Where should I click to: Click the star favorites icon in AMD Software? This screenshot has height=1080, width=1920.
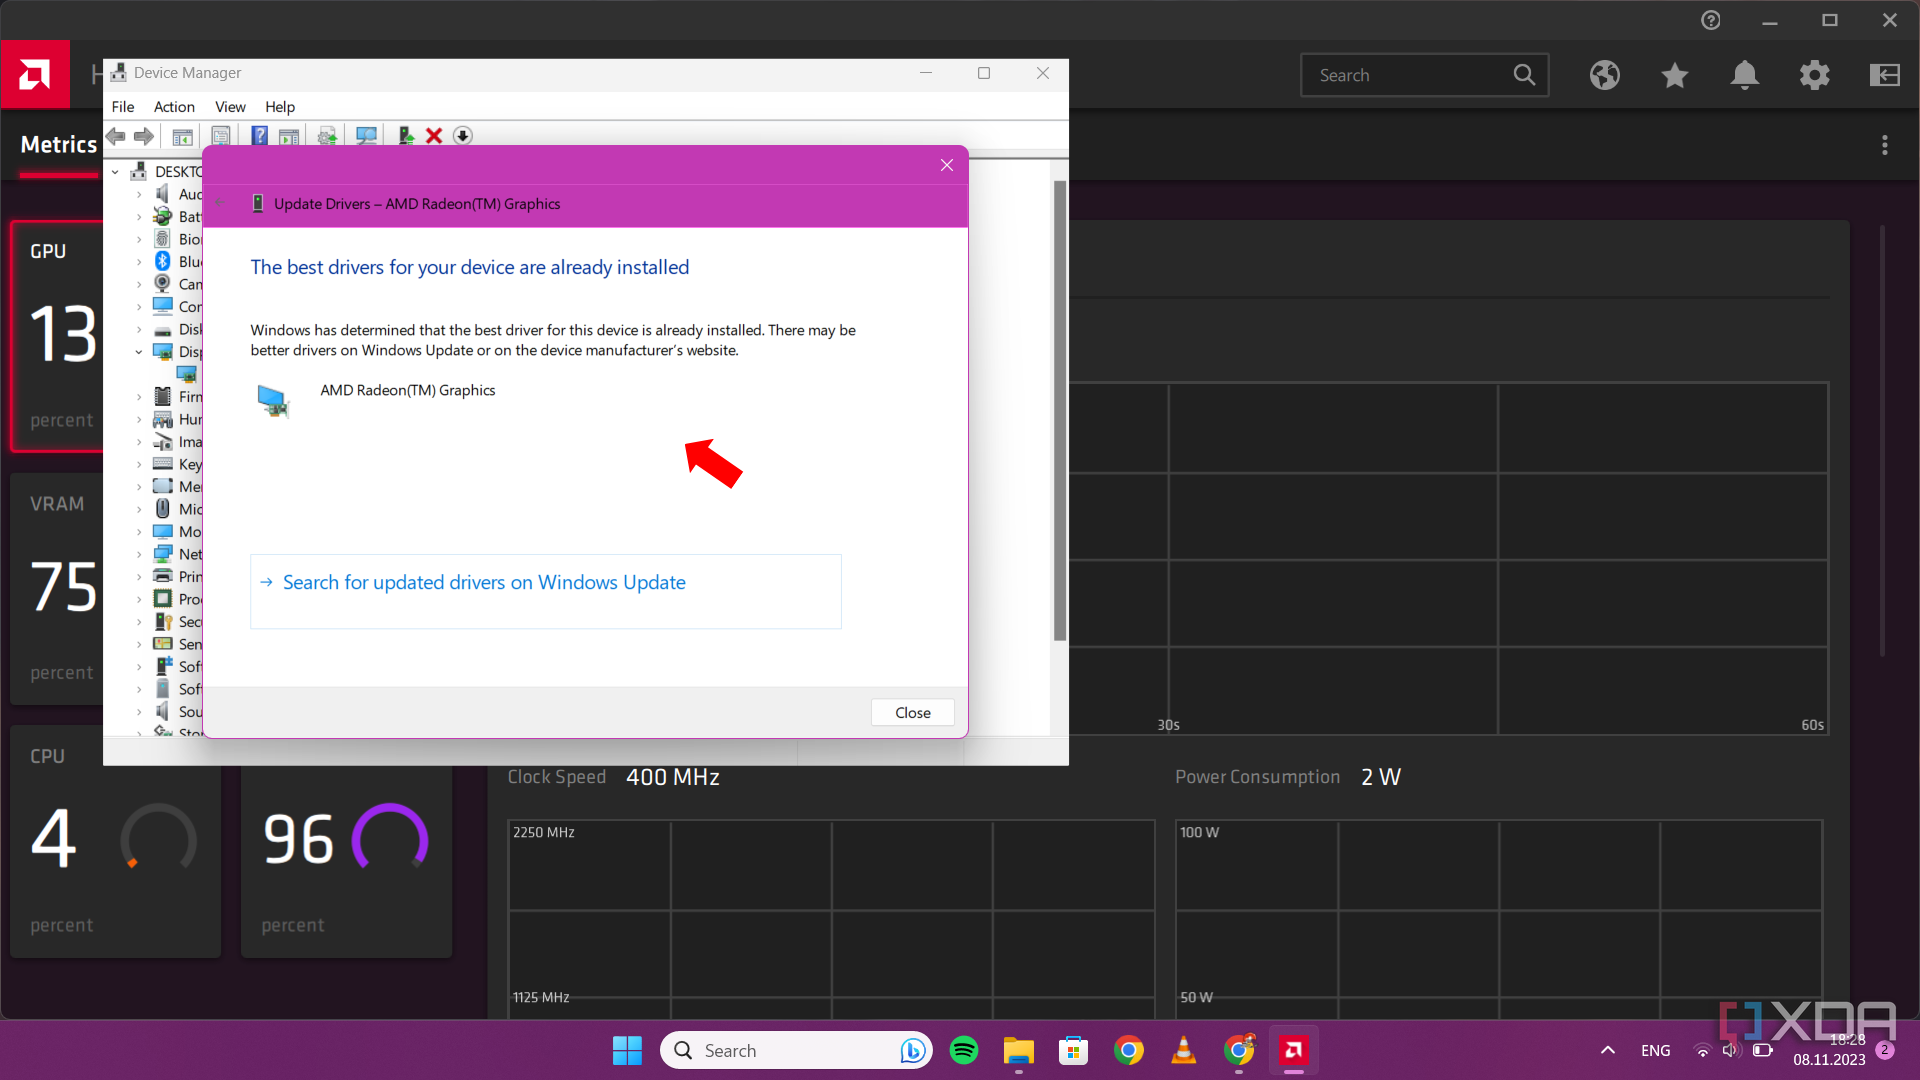click(1675, 75)
